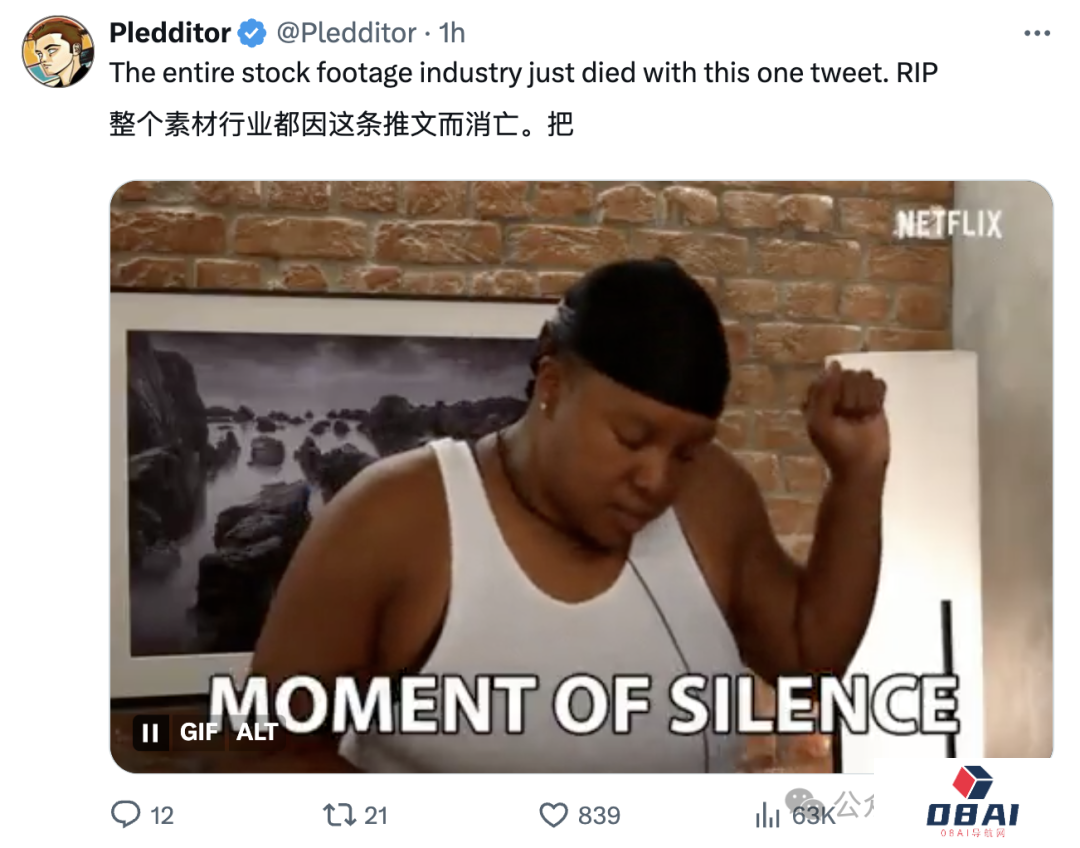Screen dimensions: 1080x848
Task: Select the Chinese translated tweet text
Action: pyautogui.click(x=342, y=125)
